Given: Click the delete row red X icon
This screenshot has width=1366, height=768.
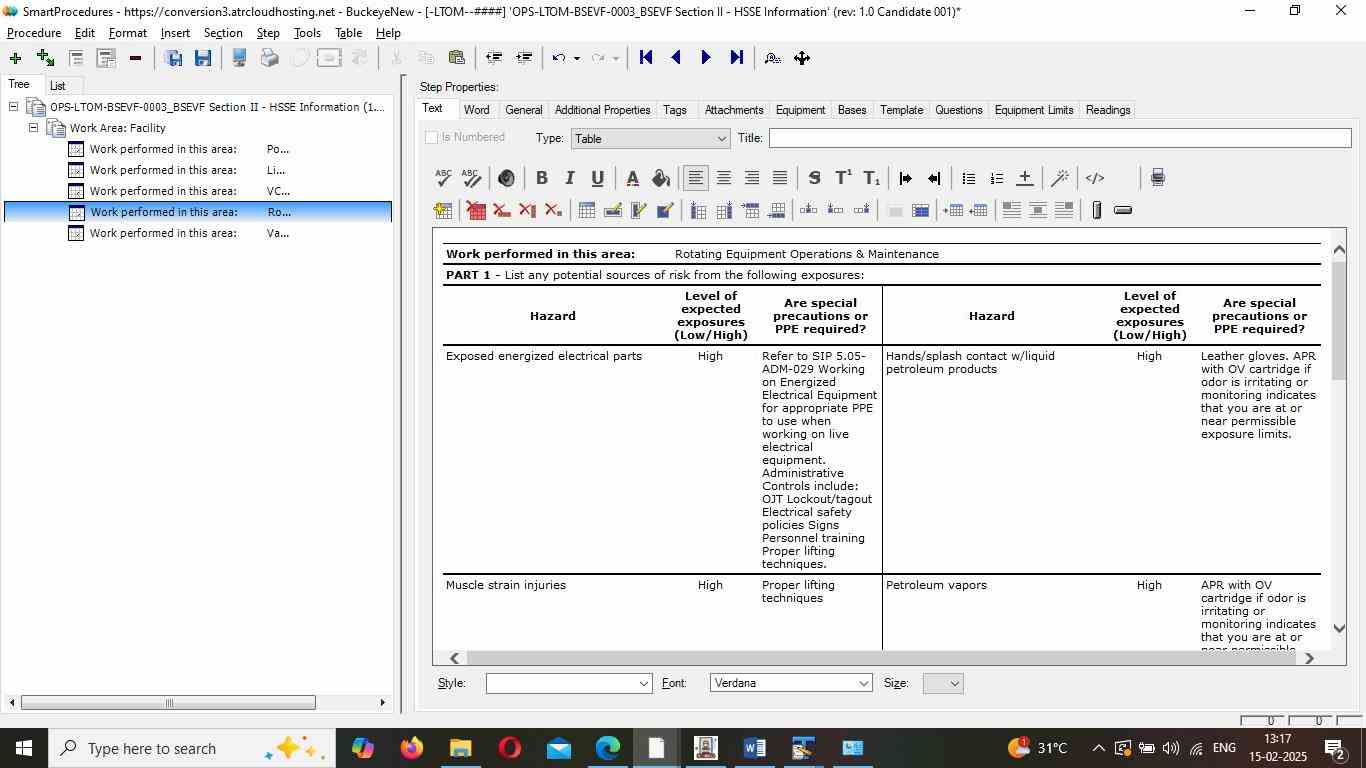Looking at the screenshot, I should [x=501, y=210].
